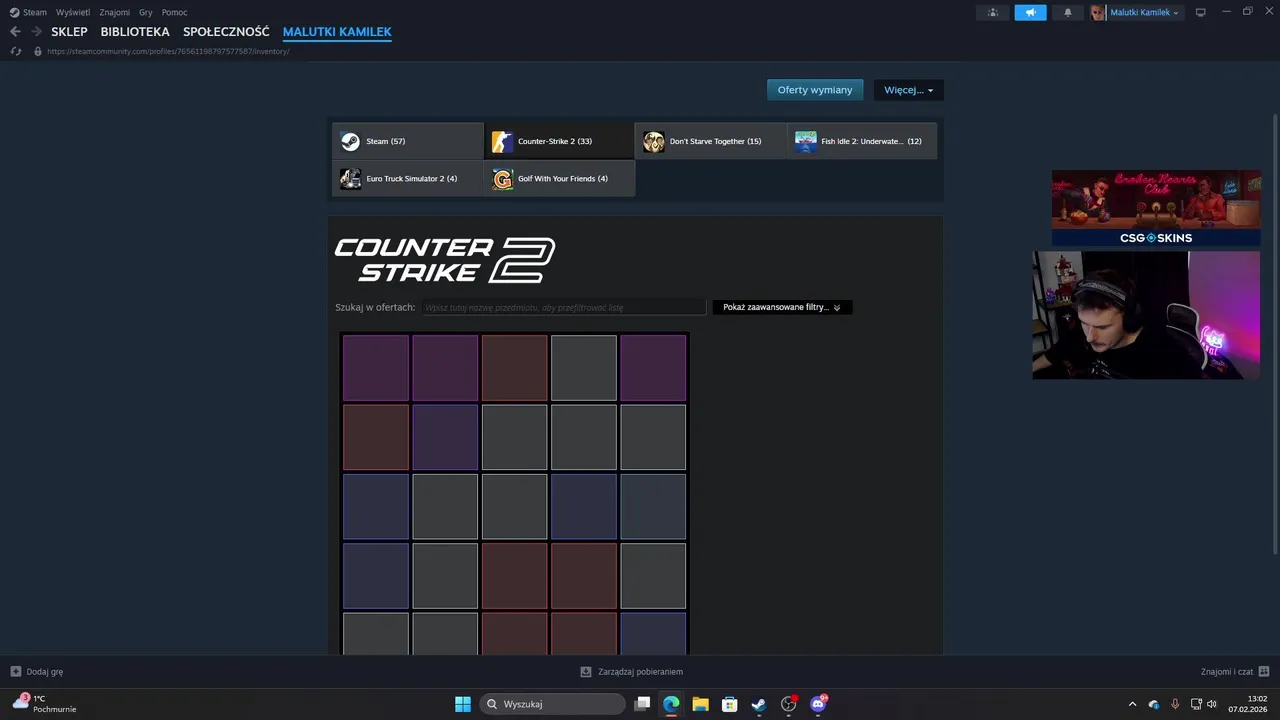The image size is (1280, 720).
Task: Select the Steam (57) inventory tab
Action: click(408, 141)
